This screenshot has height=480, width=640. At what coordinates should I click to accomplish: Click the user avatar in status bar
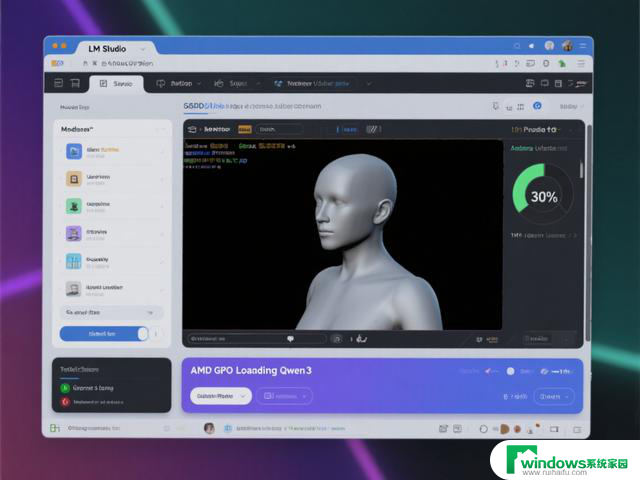point(209,428)
